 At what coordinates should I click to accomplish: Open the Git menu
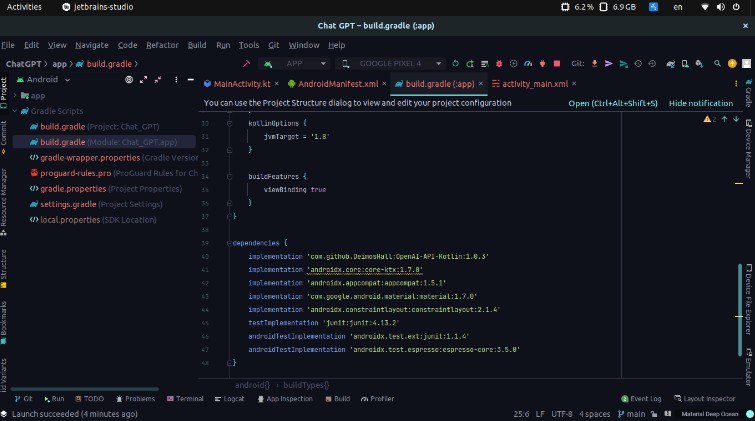pos(273,45)
